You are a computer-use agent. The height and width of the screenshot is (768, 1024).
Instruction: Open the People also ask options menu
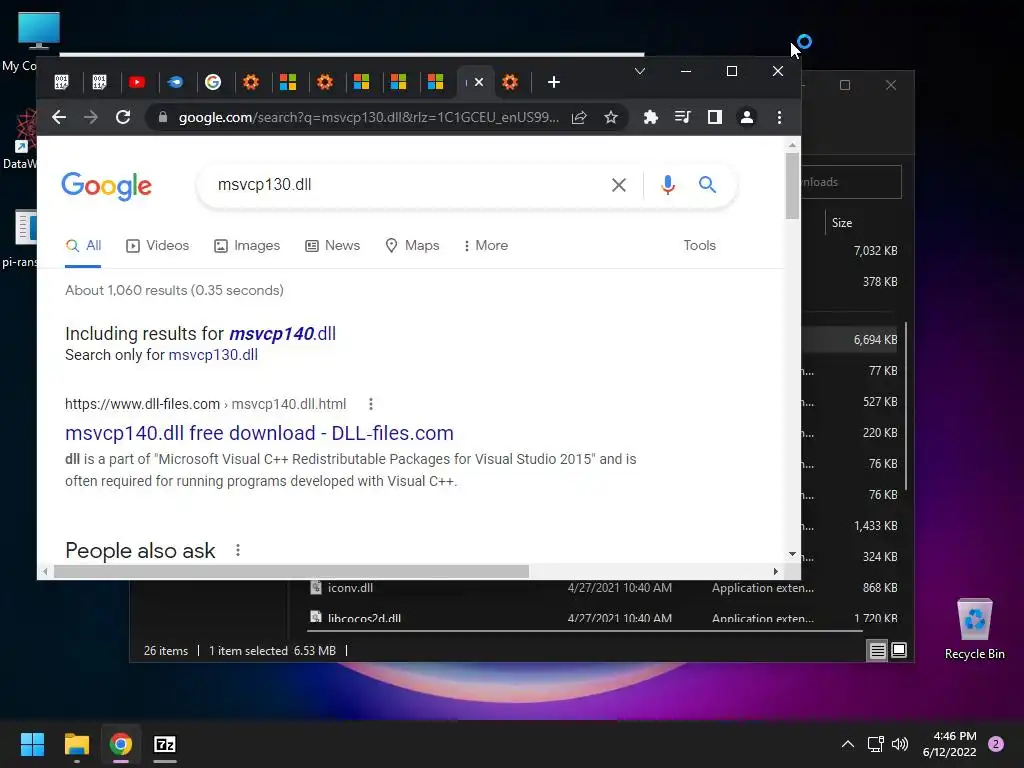coord(238,551)
